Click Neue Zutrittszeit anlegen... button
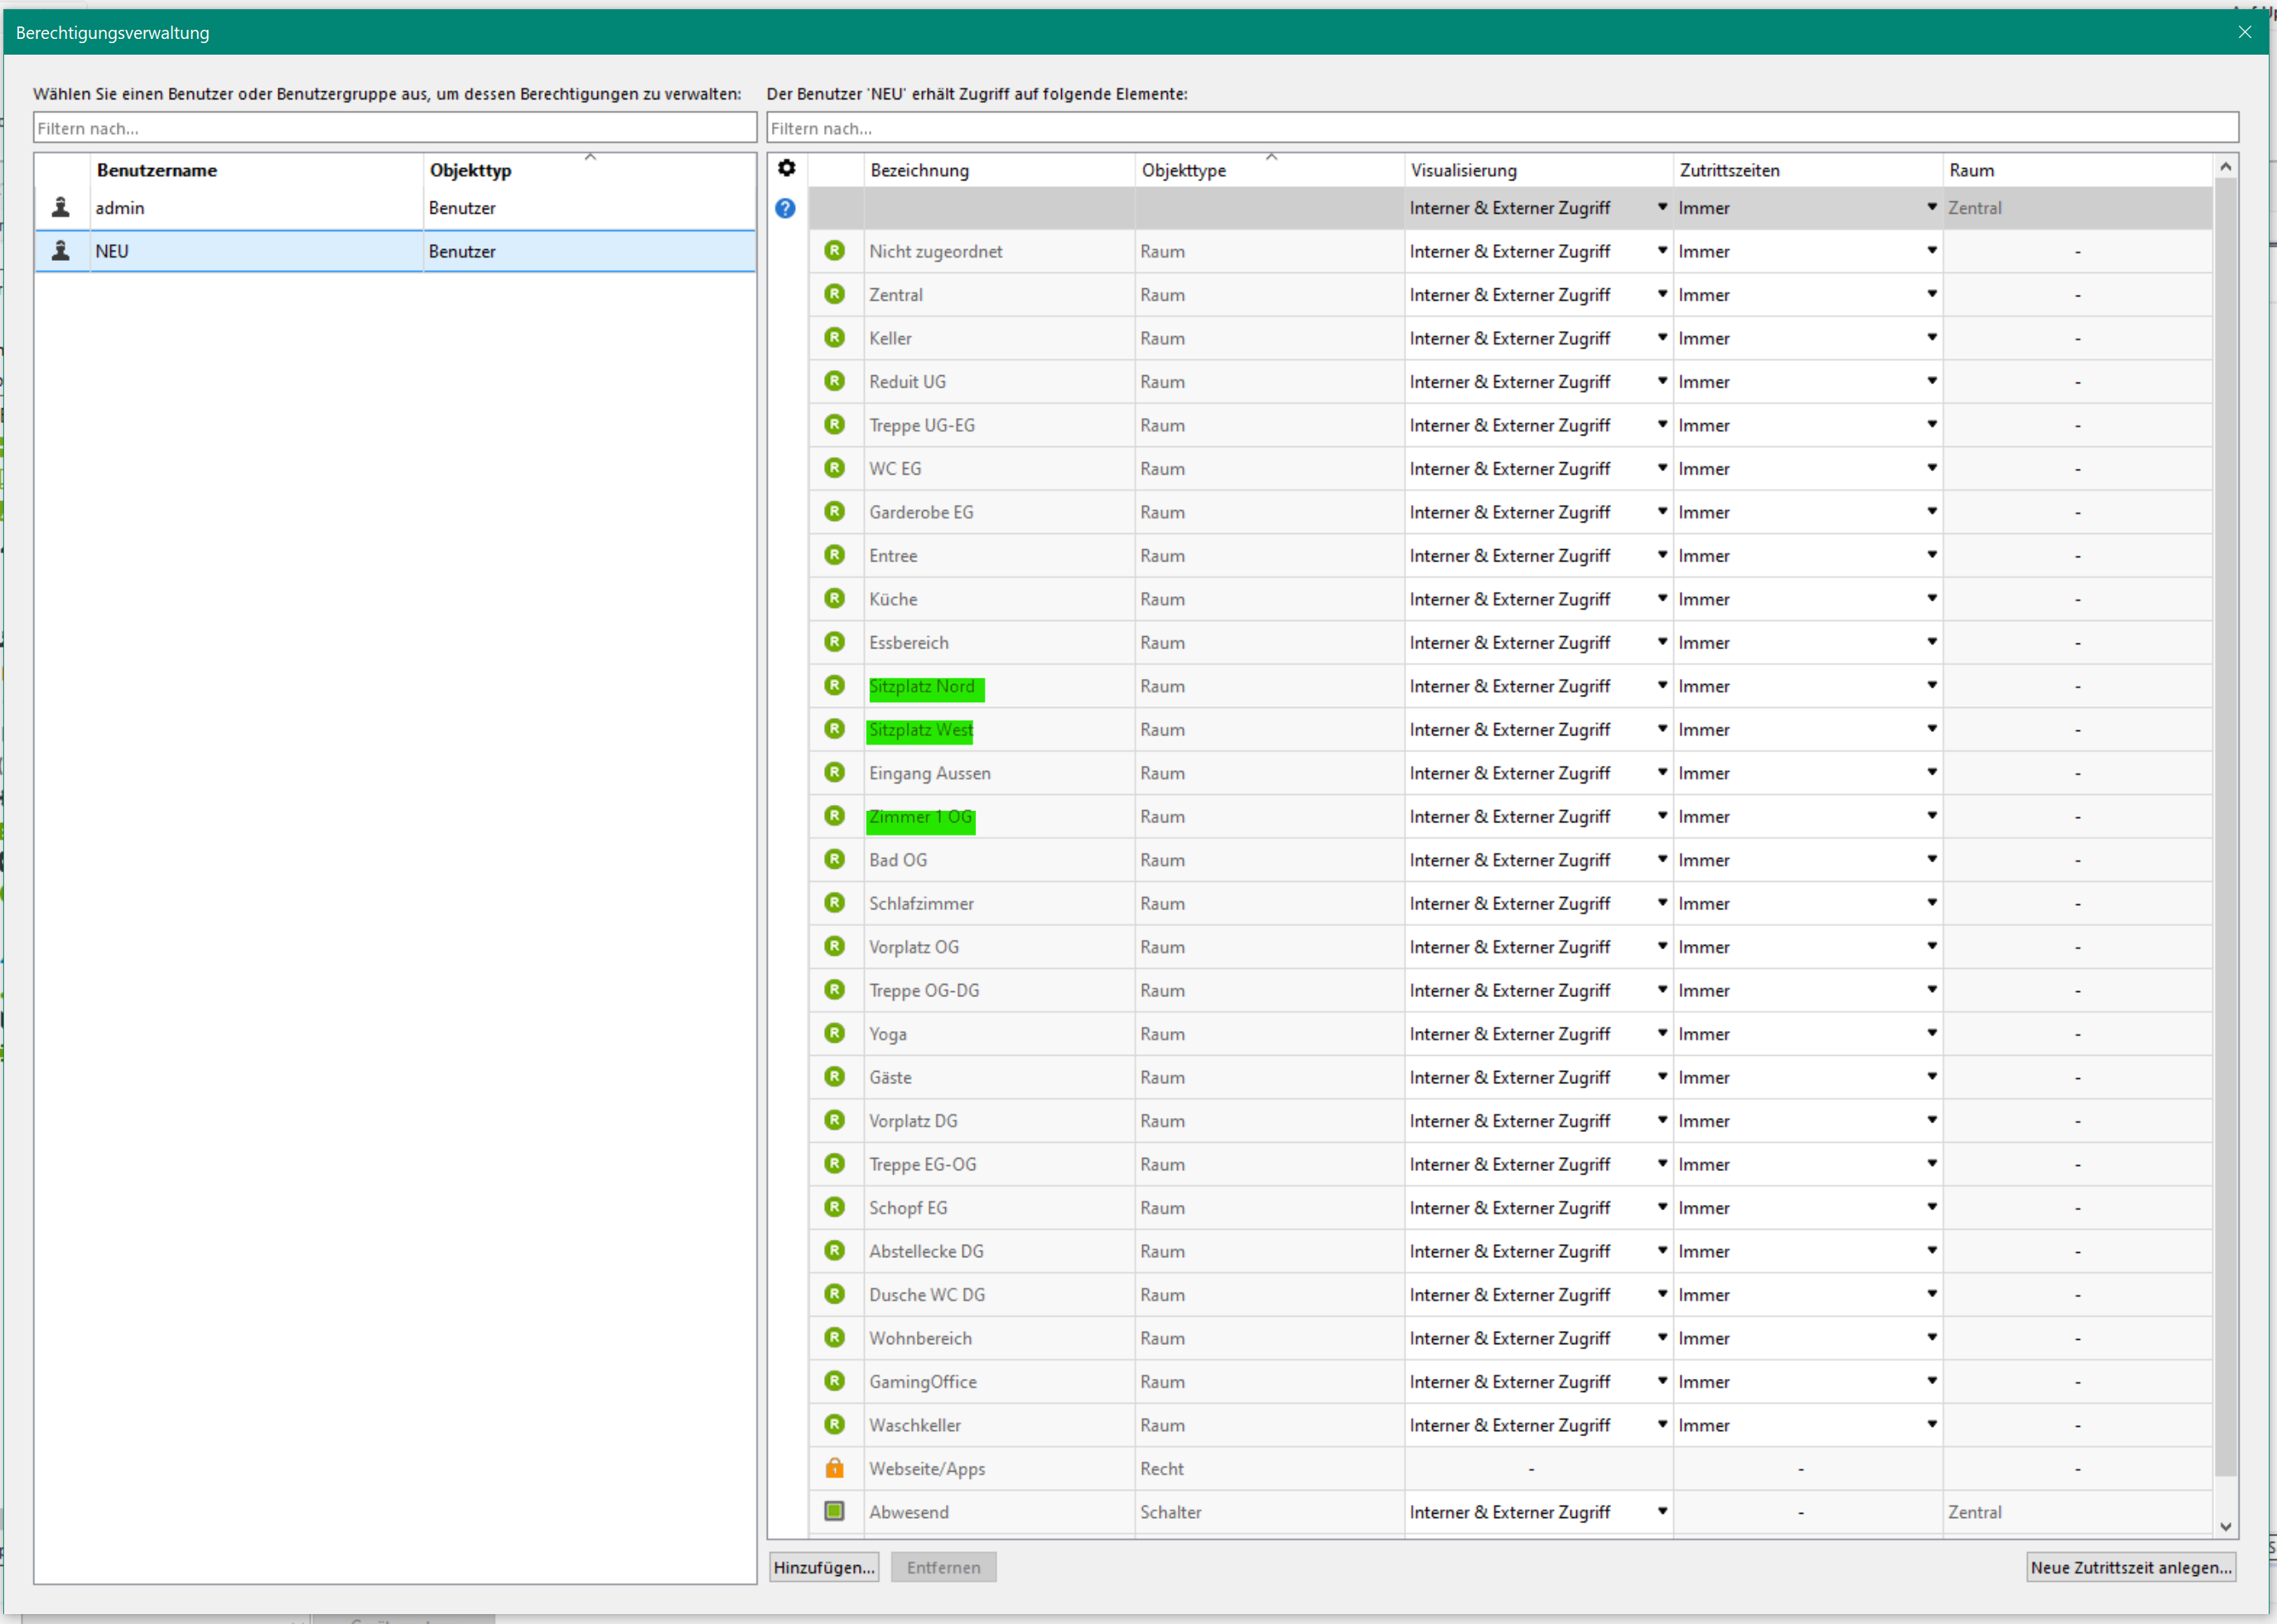 click(x=2130, y=1567)
